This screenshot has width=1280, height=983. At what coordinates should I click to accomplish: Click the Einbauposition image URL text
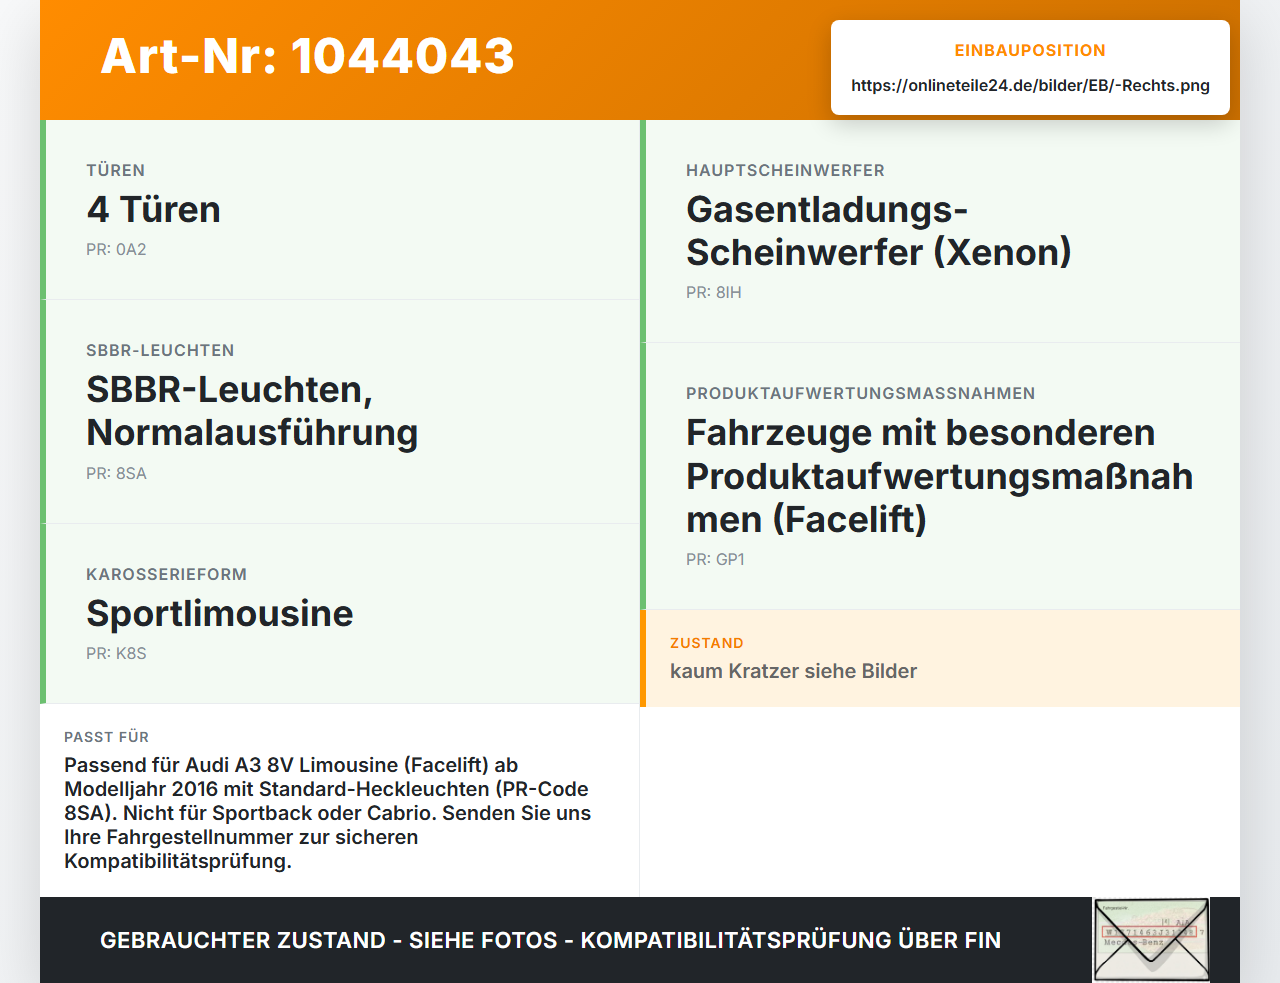pyautogui.click(x=1030, y=86)
